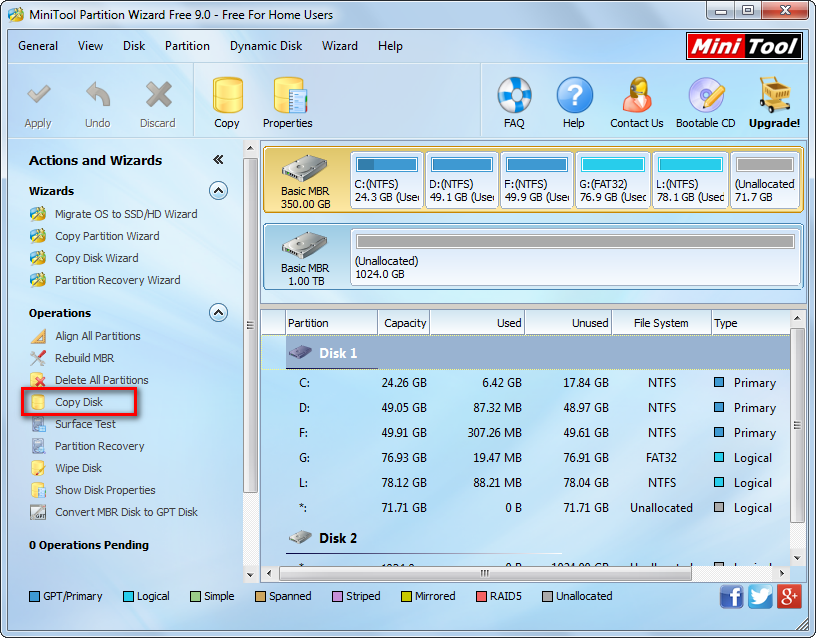
Task: Choose Rebuild MBR operation
Action: tap(84, 358)
